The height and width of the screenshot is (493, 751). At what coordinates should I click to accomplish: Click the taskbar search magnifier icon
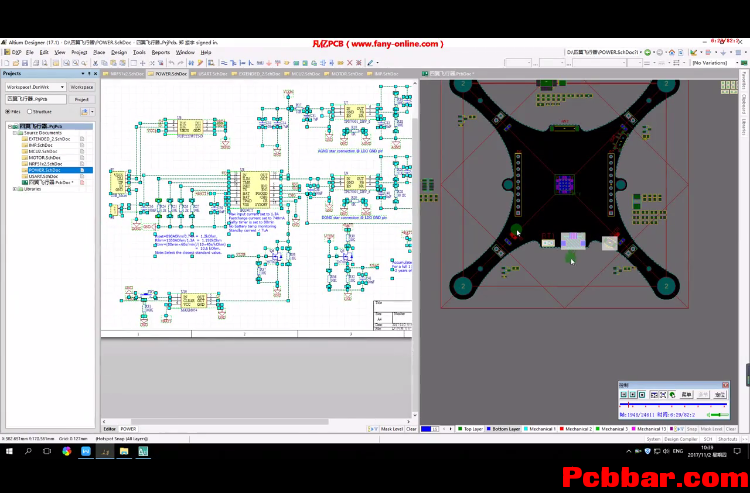pyautogui.click(x=28, y=451)
